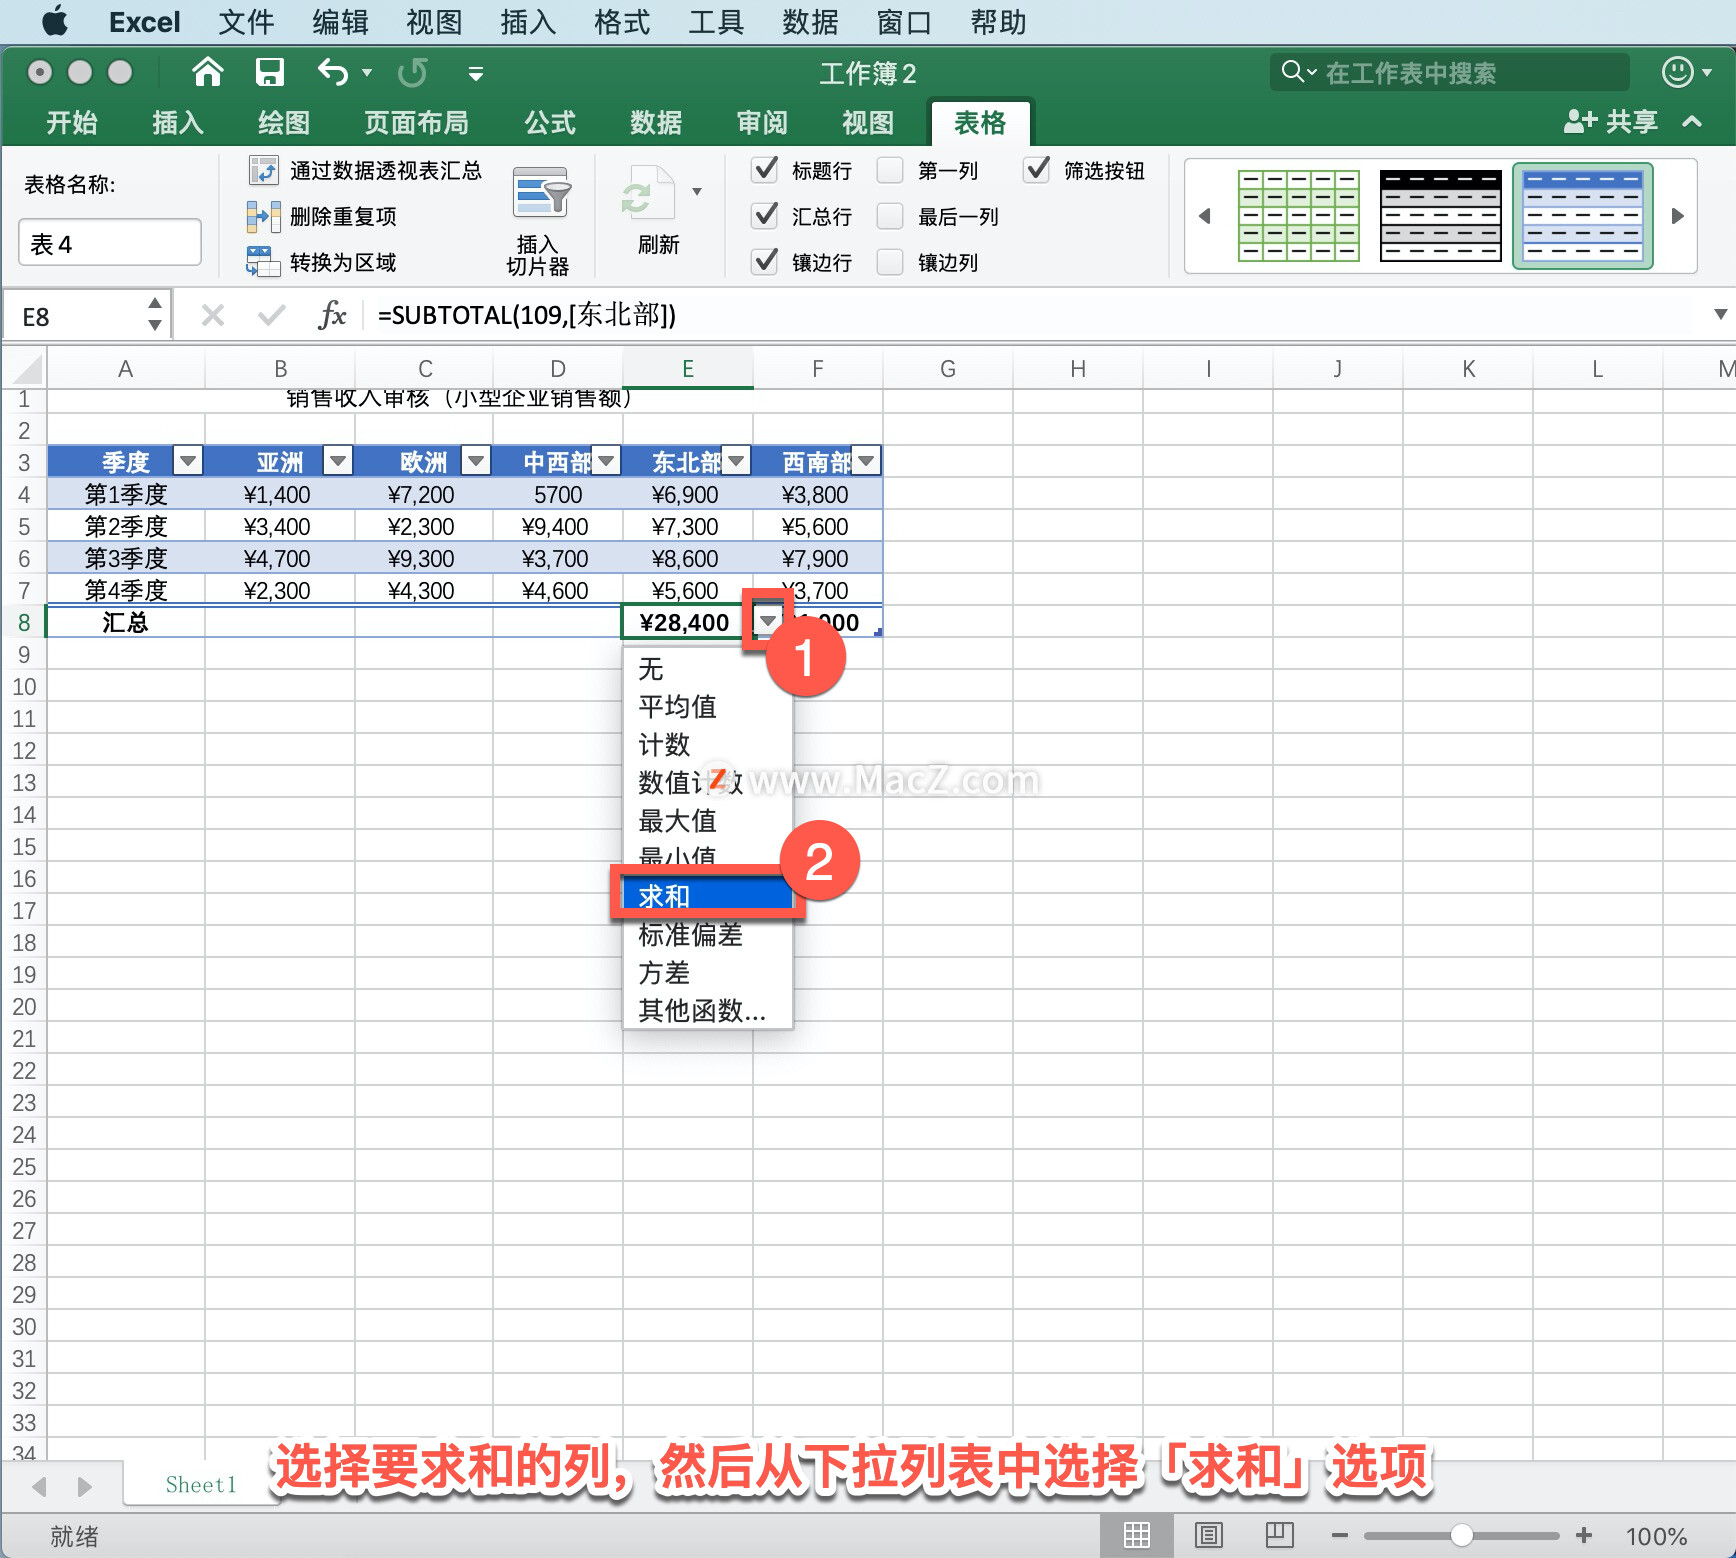The width and height of the screenshot is (1736, 1558).
Task: Click the 插入切片器 icon
Action: (x=541, y=193)
